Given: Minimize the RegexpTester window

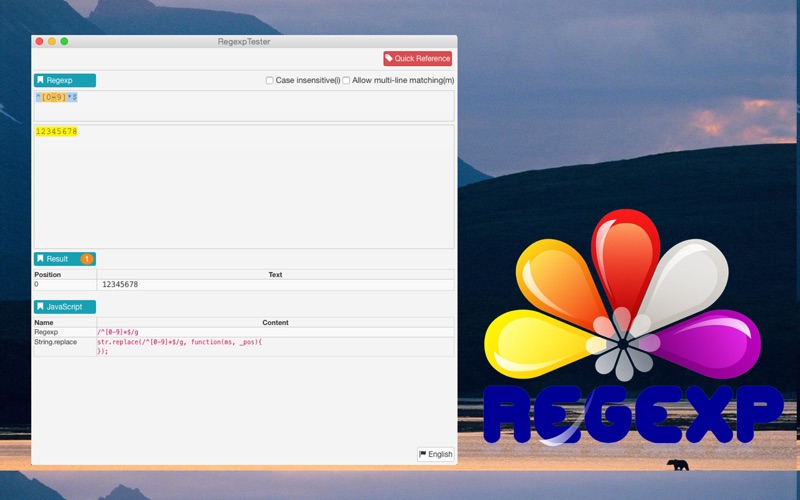Looking at the screenshot, I should click(52, 41).
